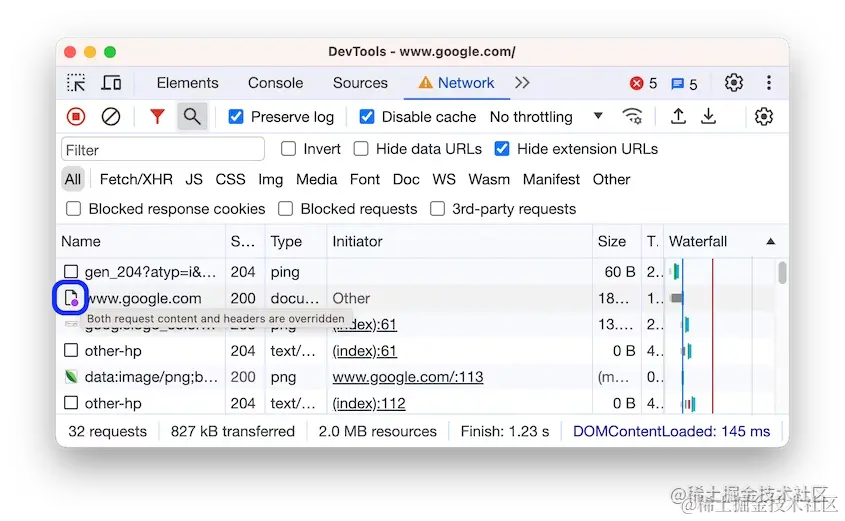The width and height of the screenshot is (845, 521).
Task: Sort by the Name column header
Action: click(x=141, y=241)
